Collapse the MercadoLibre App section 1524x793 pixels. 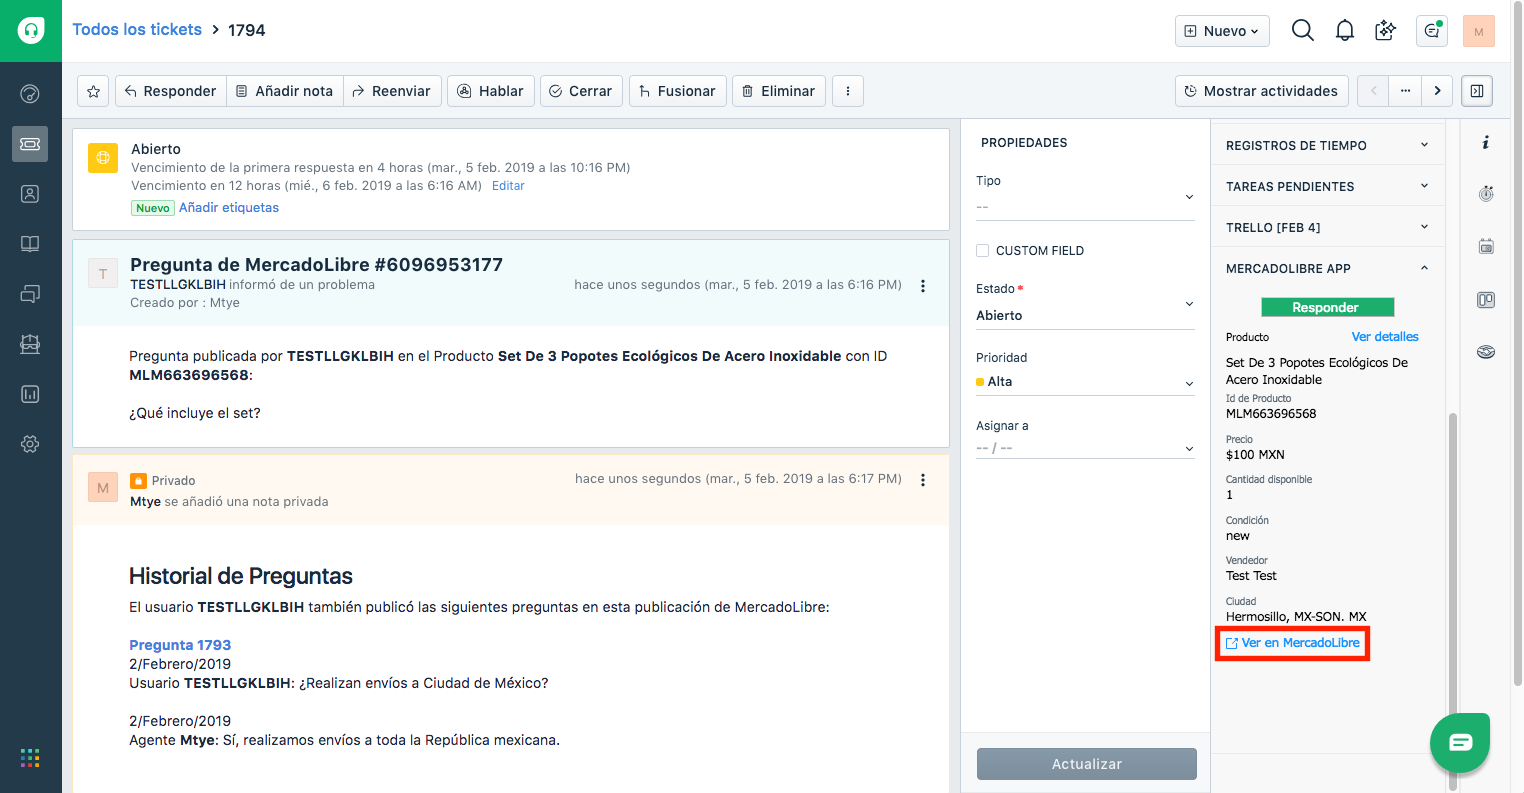click(x=1328, y=268)
